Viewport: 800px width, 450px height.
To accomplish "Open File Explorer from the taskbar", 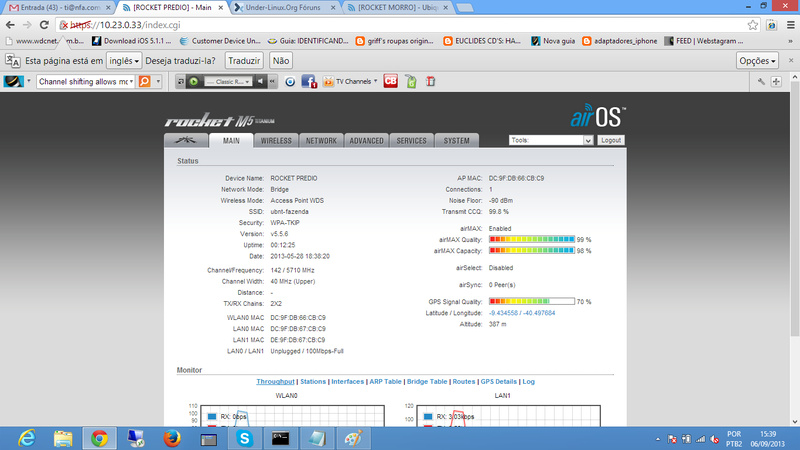I will pos(63,438).
